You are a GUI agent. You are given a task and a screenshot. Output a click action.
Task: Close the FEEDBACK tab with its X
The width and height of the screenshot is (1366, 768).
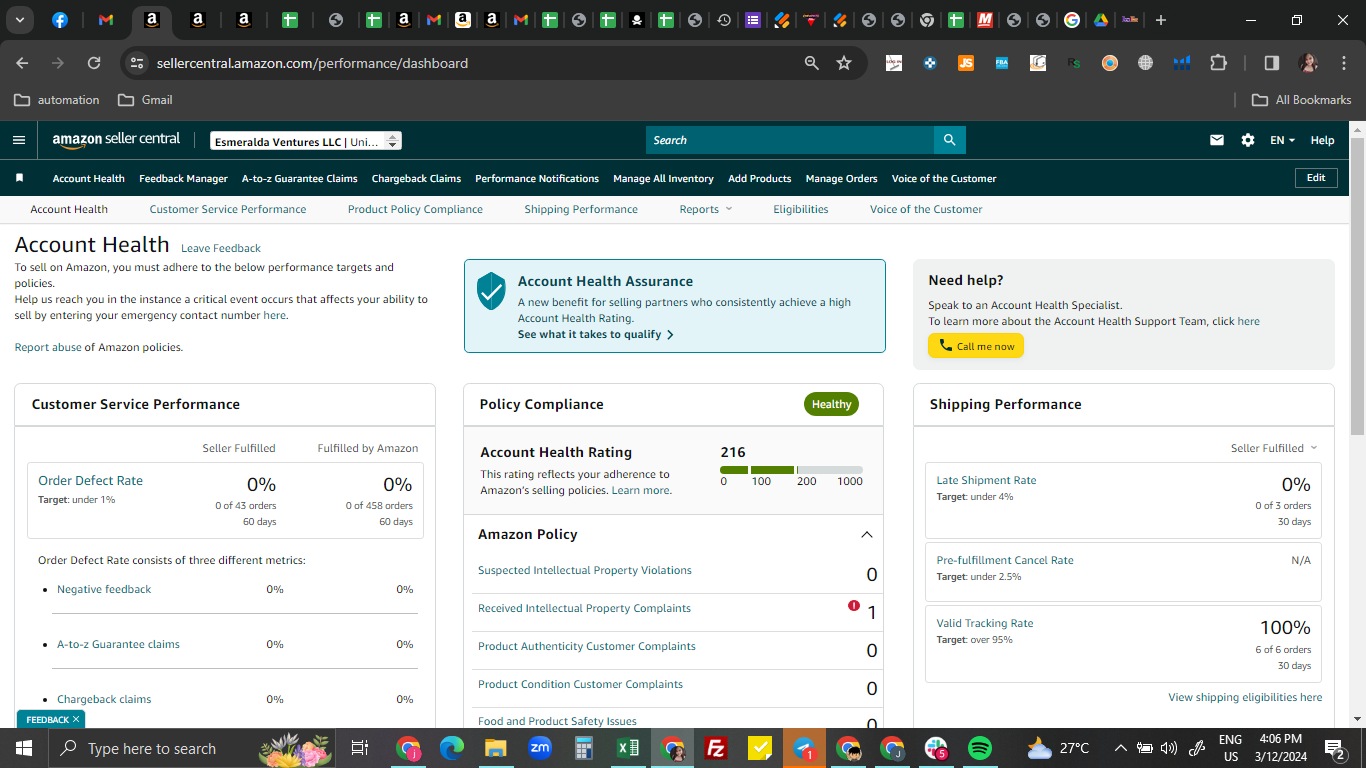point(75,719)
